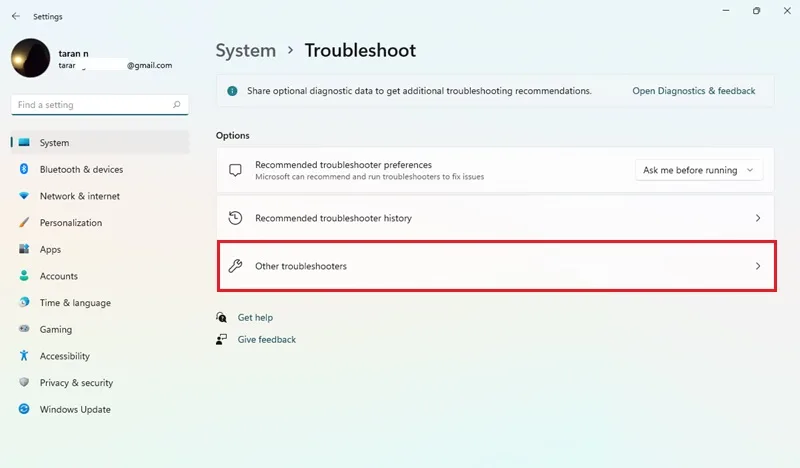Click the clock history icon for troubleshooter history

pyautogui.click(x=235, y=218)
